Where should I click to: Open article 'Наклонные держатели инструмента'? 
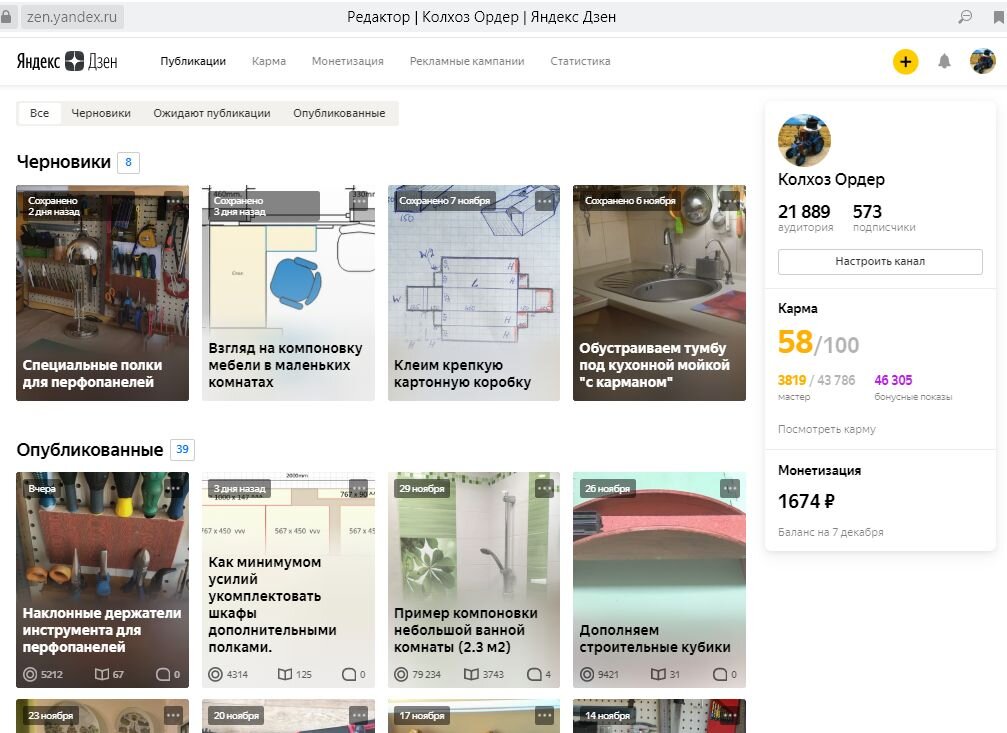102,579
